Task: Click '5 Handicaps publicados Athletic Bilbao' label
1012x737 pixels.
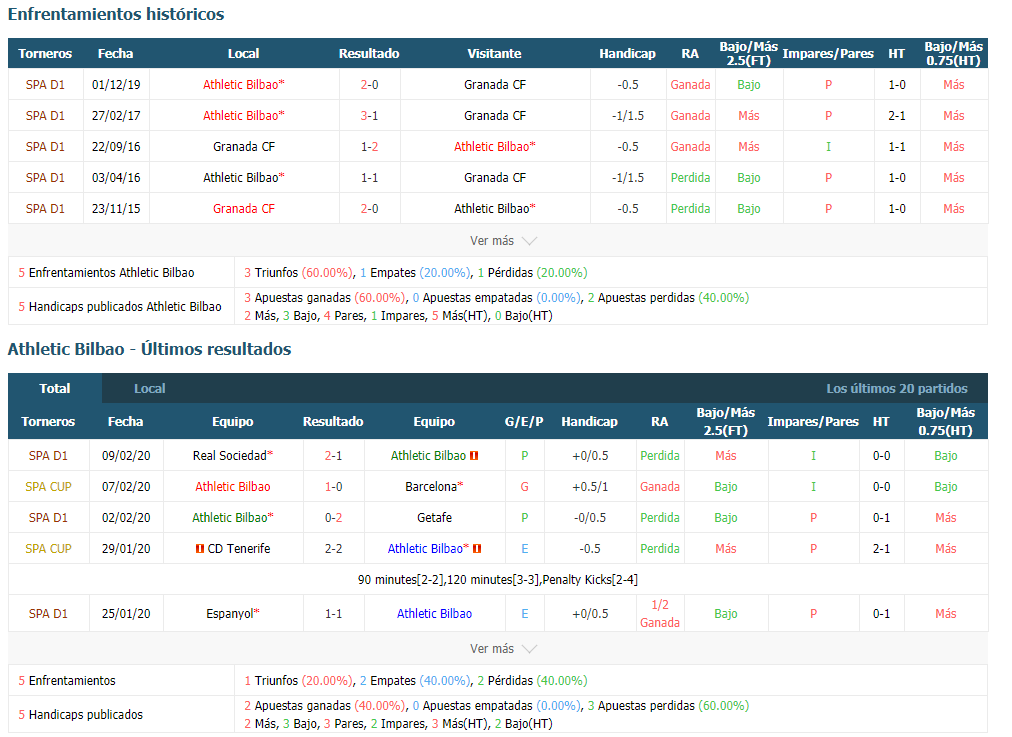Action: (120, 307)
